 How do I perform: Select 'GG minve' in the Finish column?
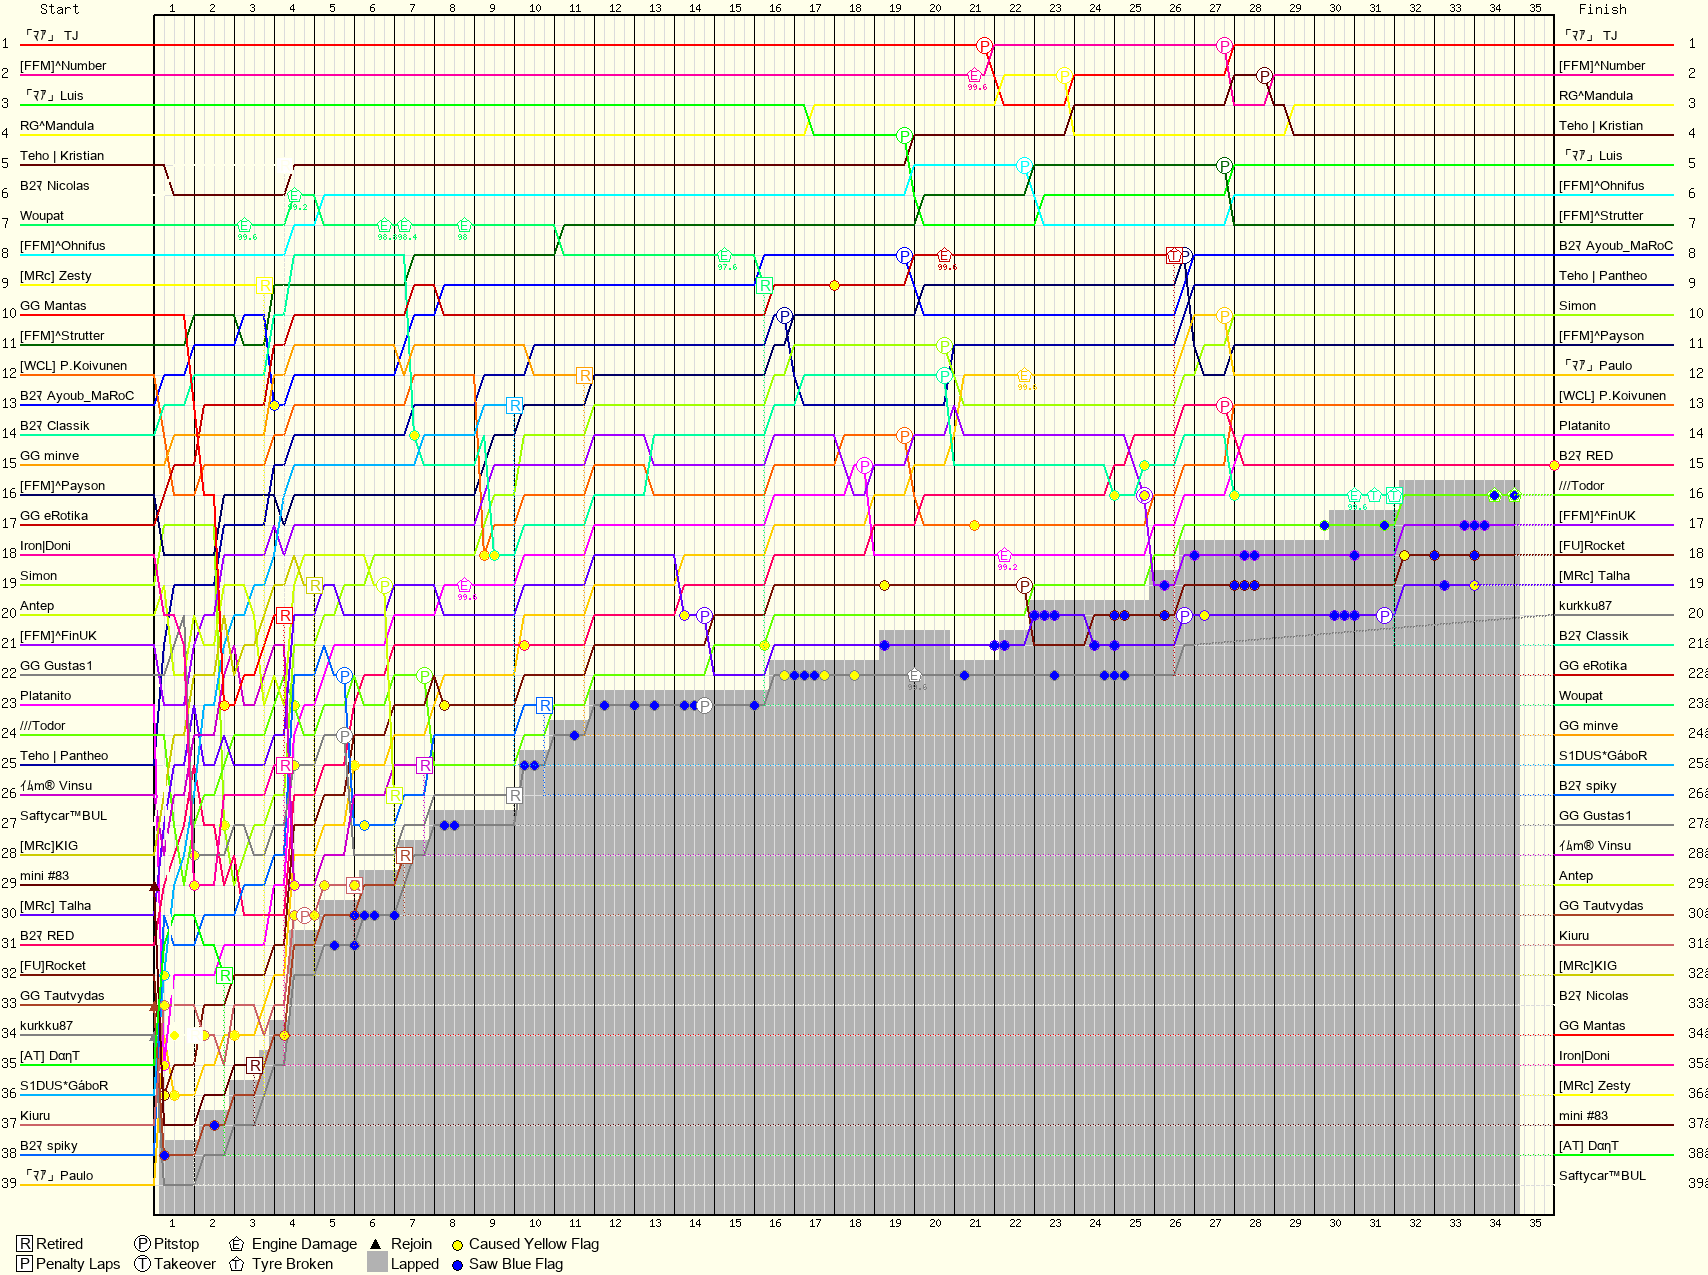pos(1588,726)
